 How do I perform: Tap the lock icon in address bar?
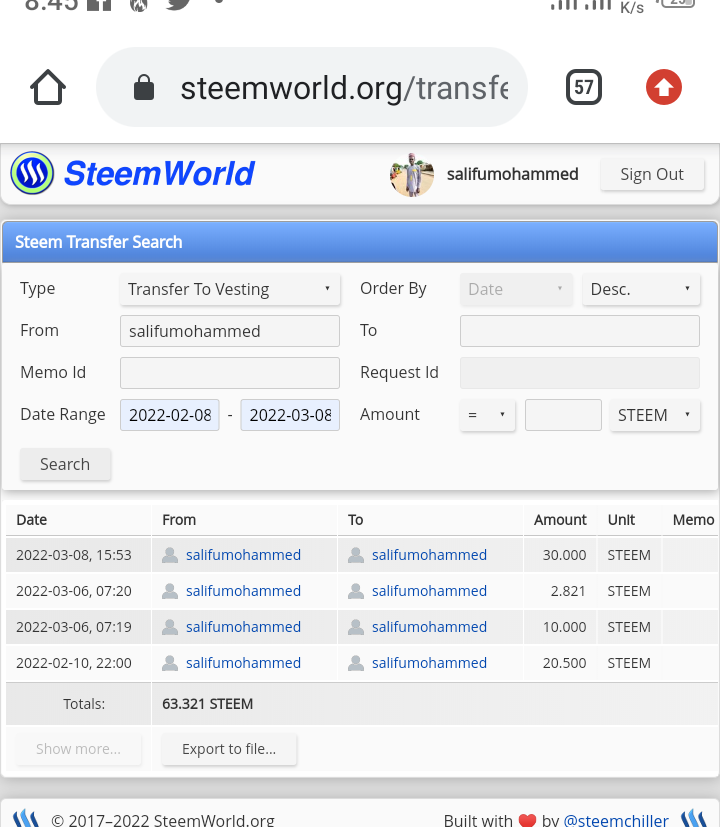143,88
